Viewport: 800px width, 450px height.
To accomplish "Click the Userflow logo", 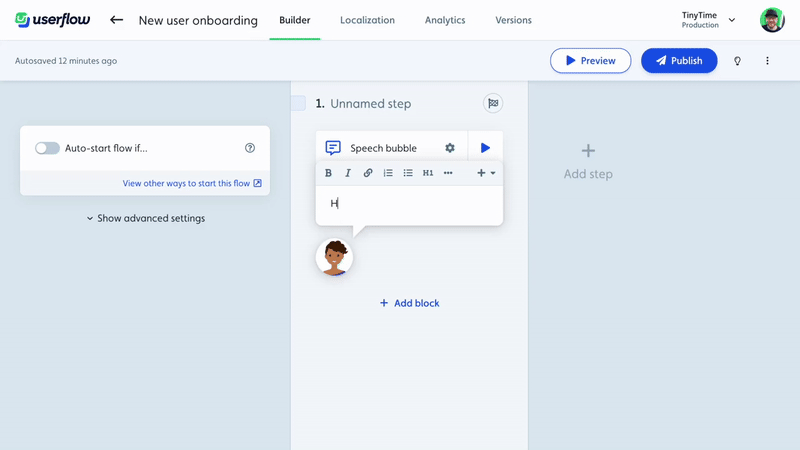I will coord(53,20).
